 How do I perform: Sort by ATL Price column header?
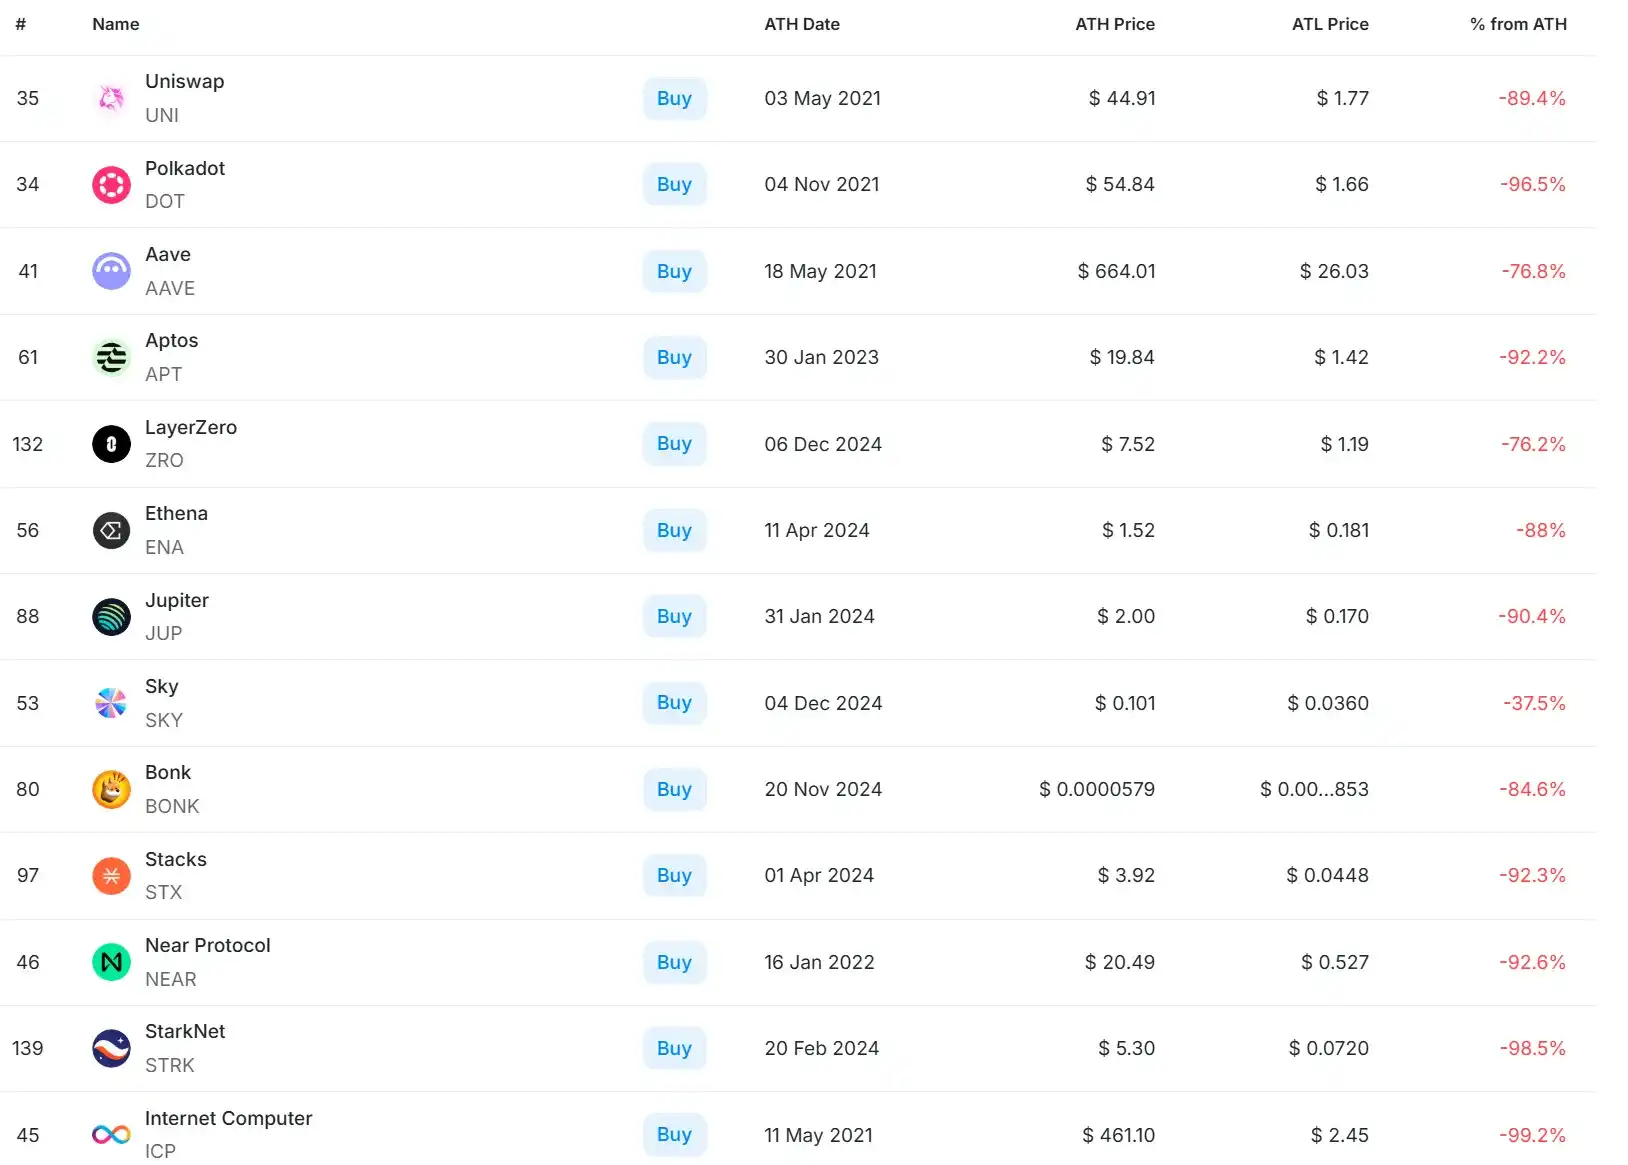coord(1329,24)
